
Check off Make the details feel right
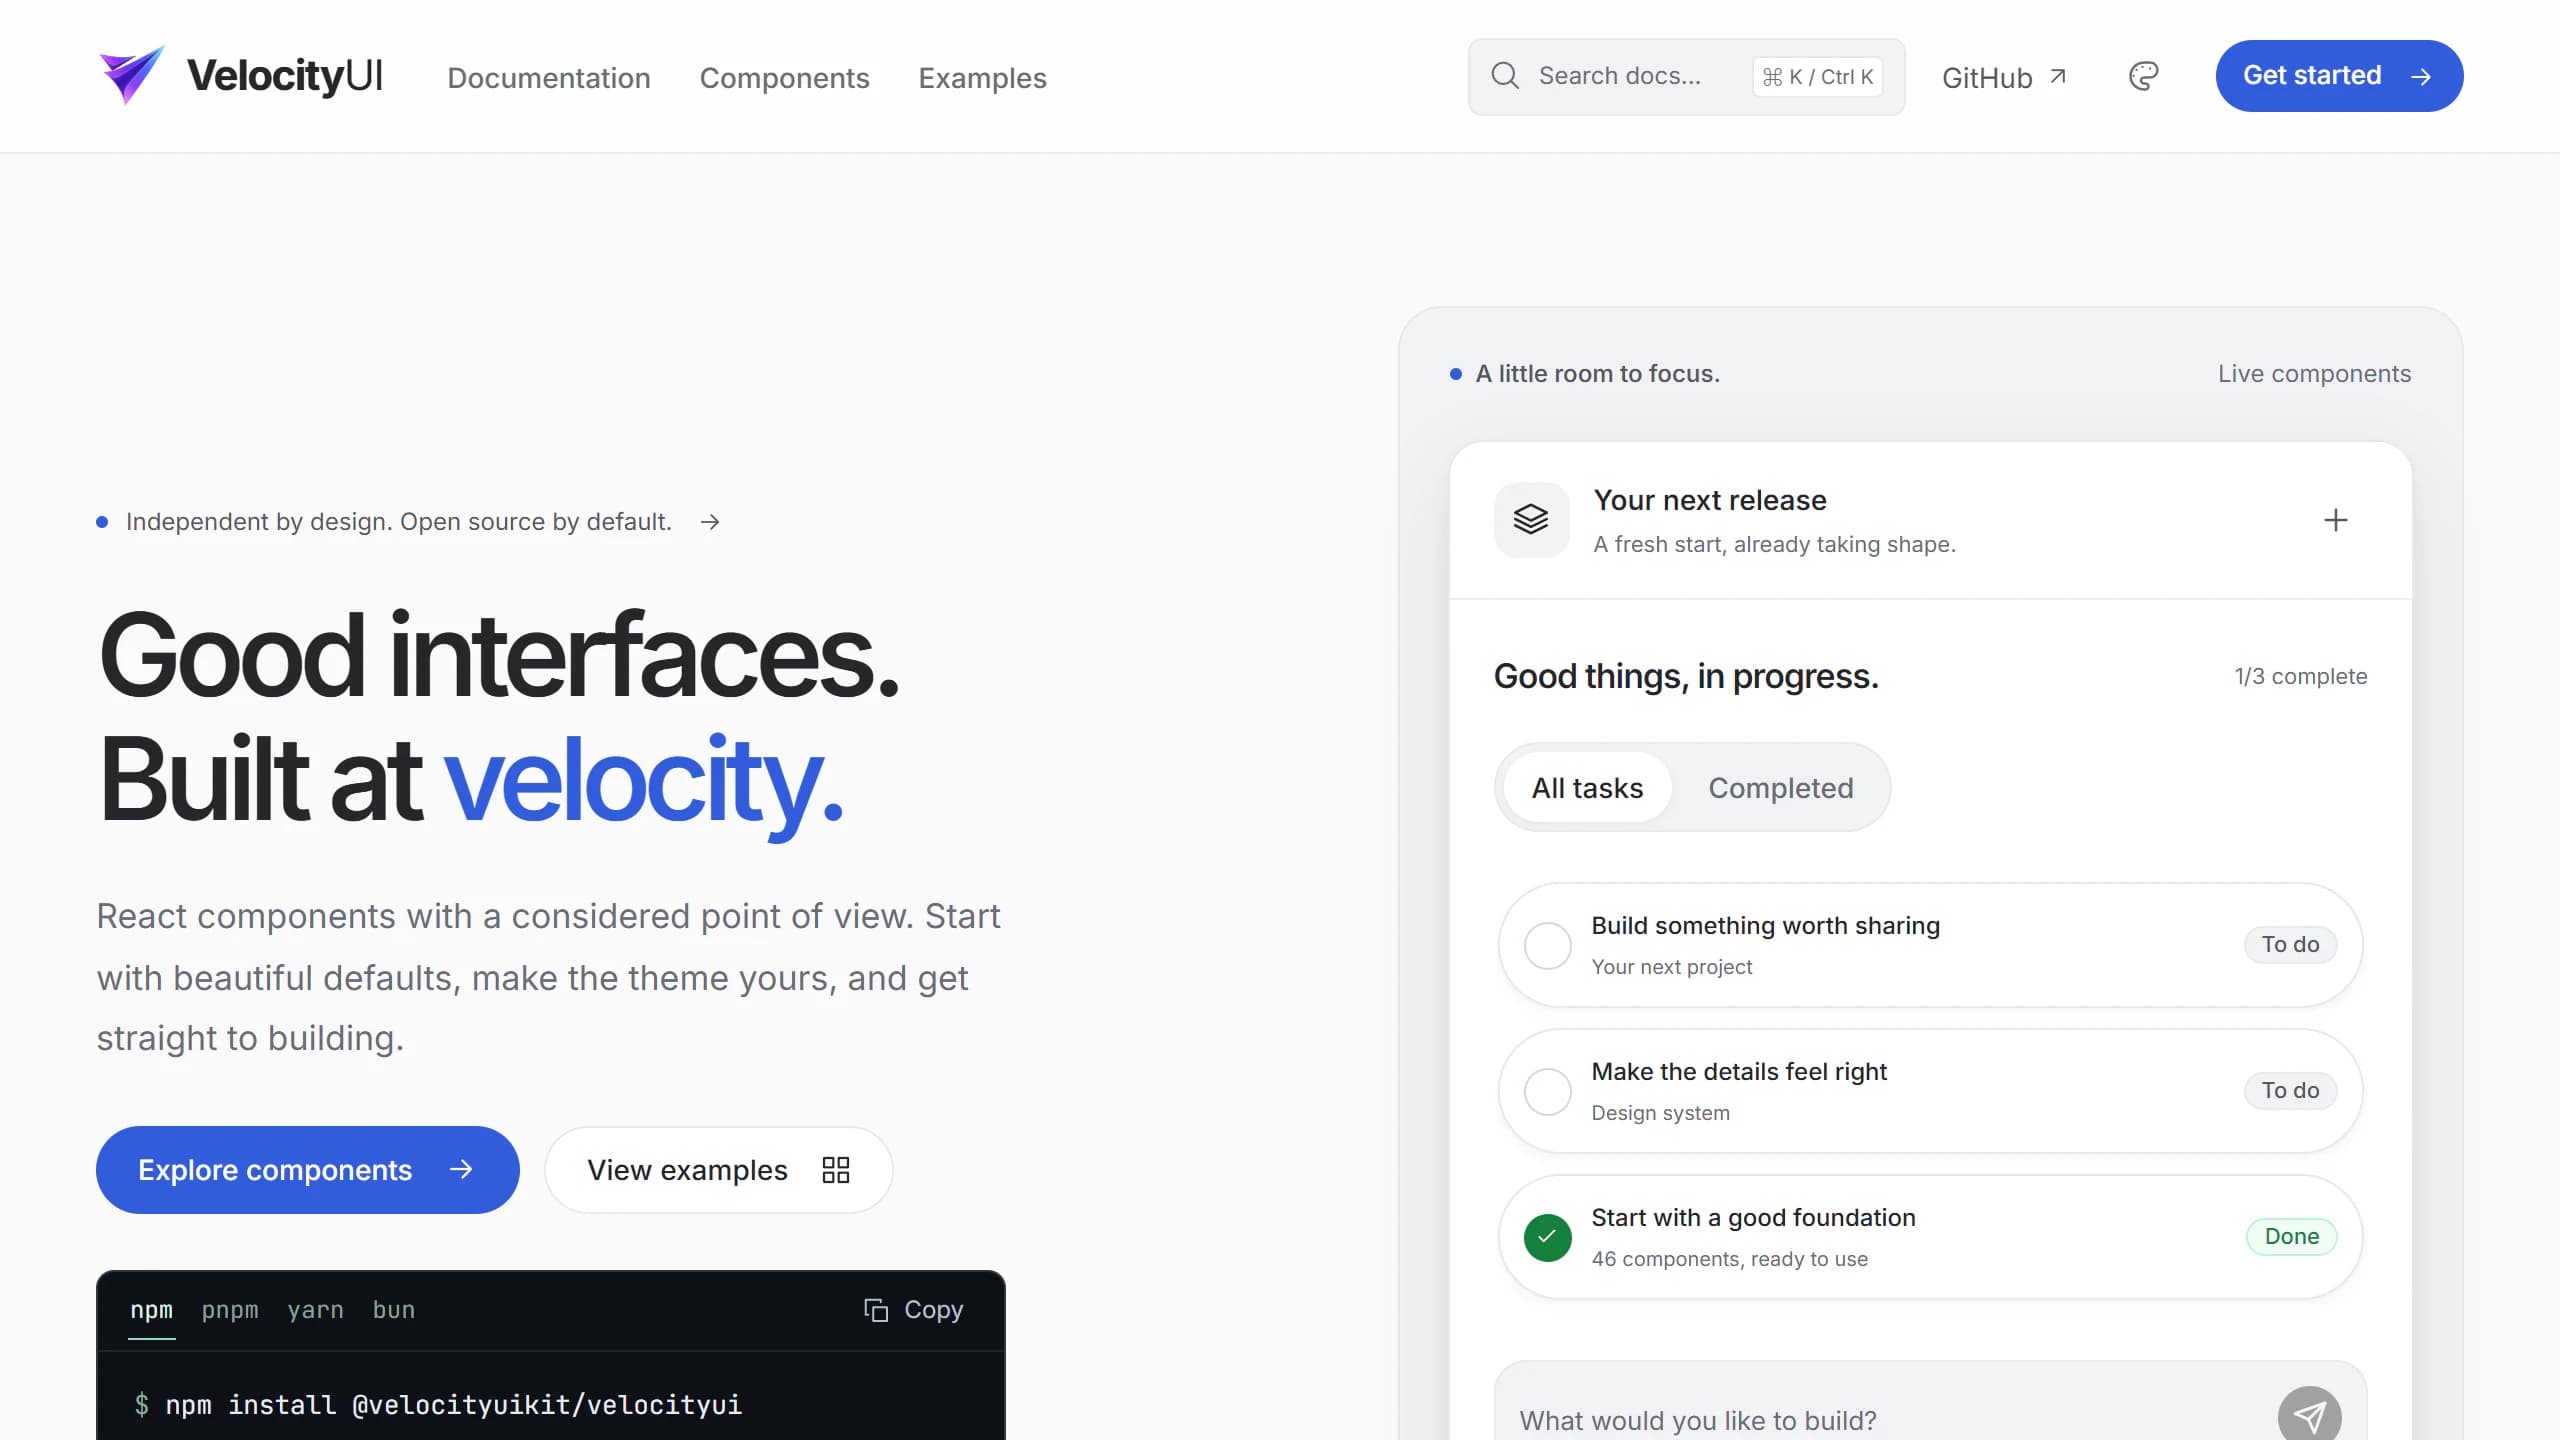coord(1547,1091)
